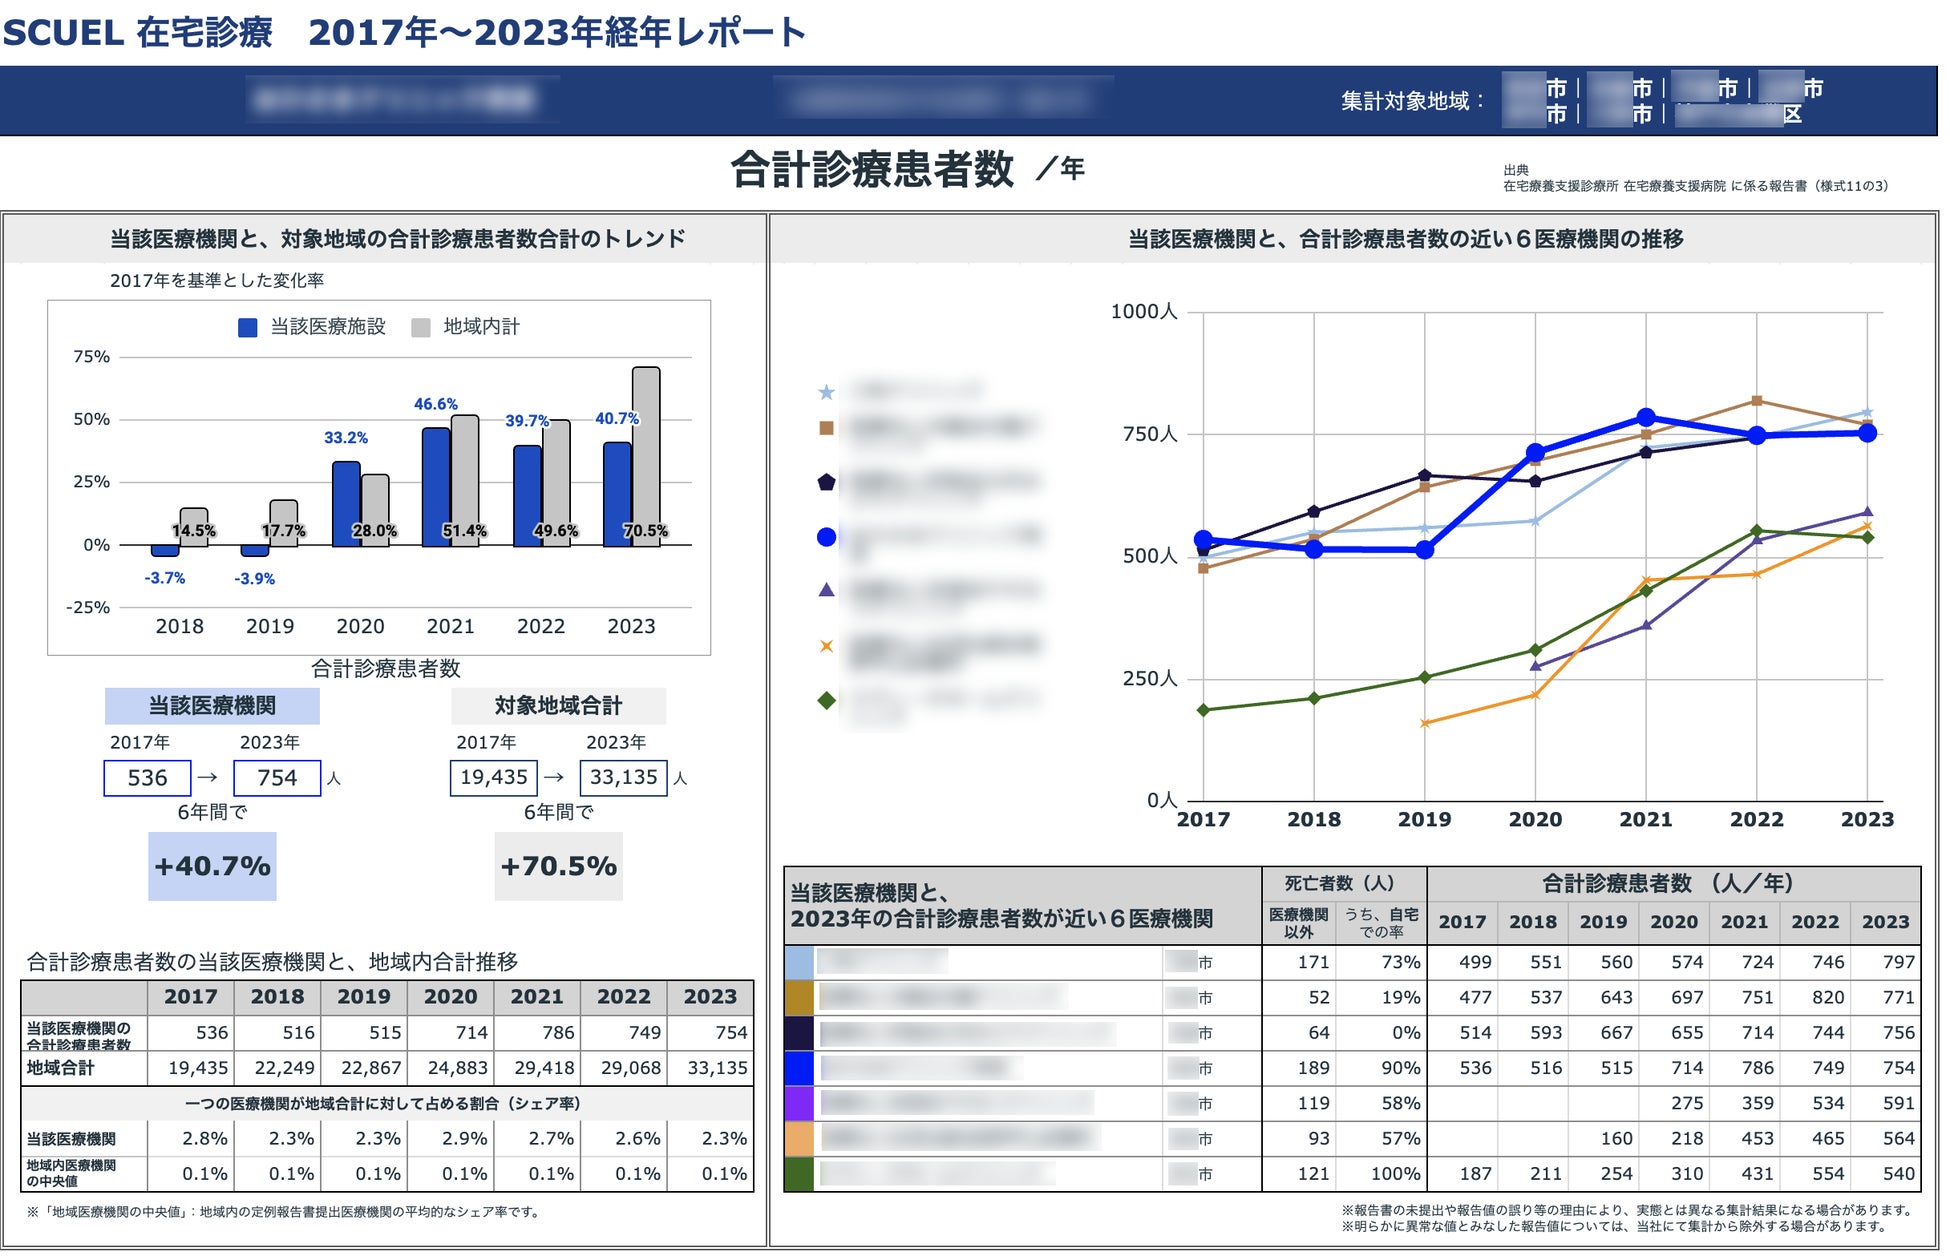Image resolution: width=1950 pixels, height=1260 pixels.
Task: Click the +40.7% growth badge
Action: coord(212,866)
